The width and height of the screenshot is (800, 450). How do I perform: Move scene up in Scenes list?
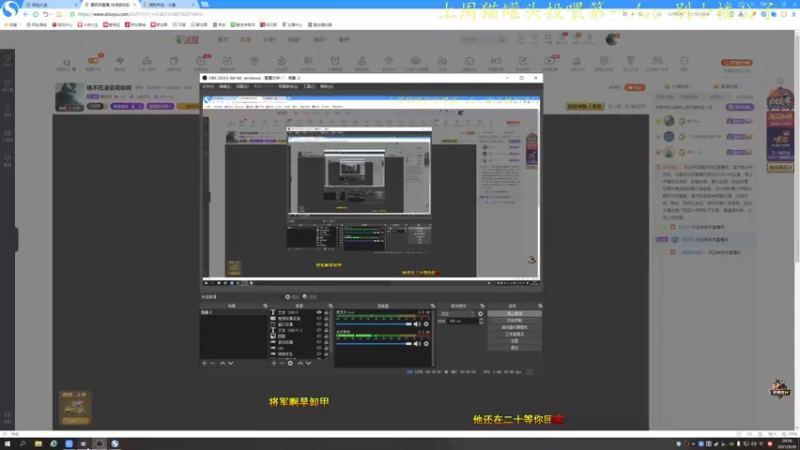pyautogui.click(x=222, y=363)
